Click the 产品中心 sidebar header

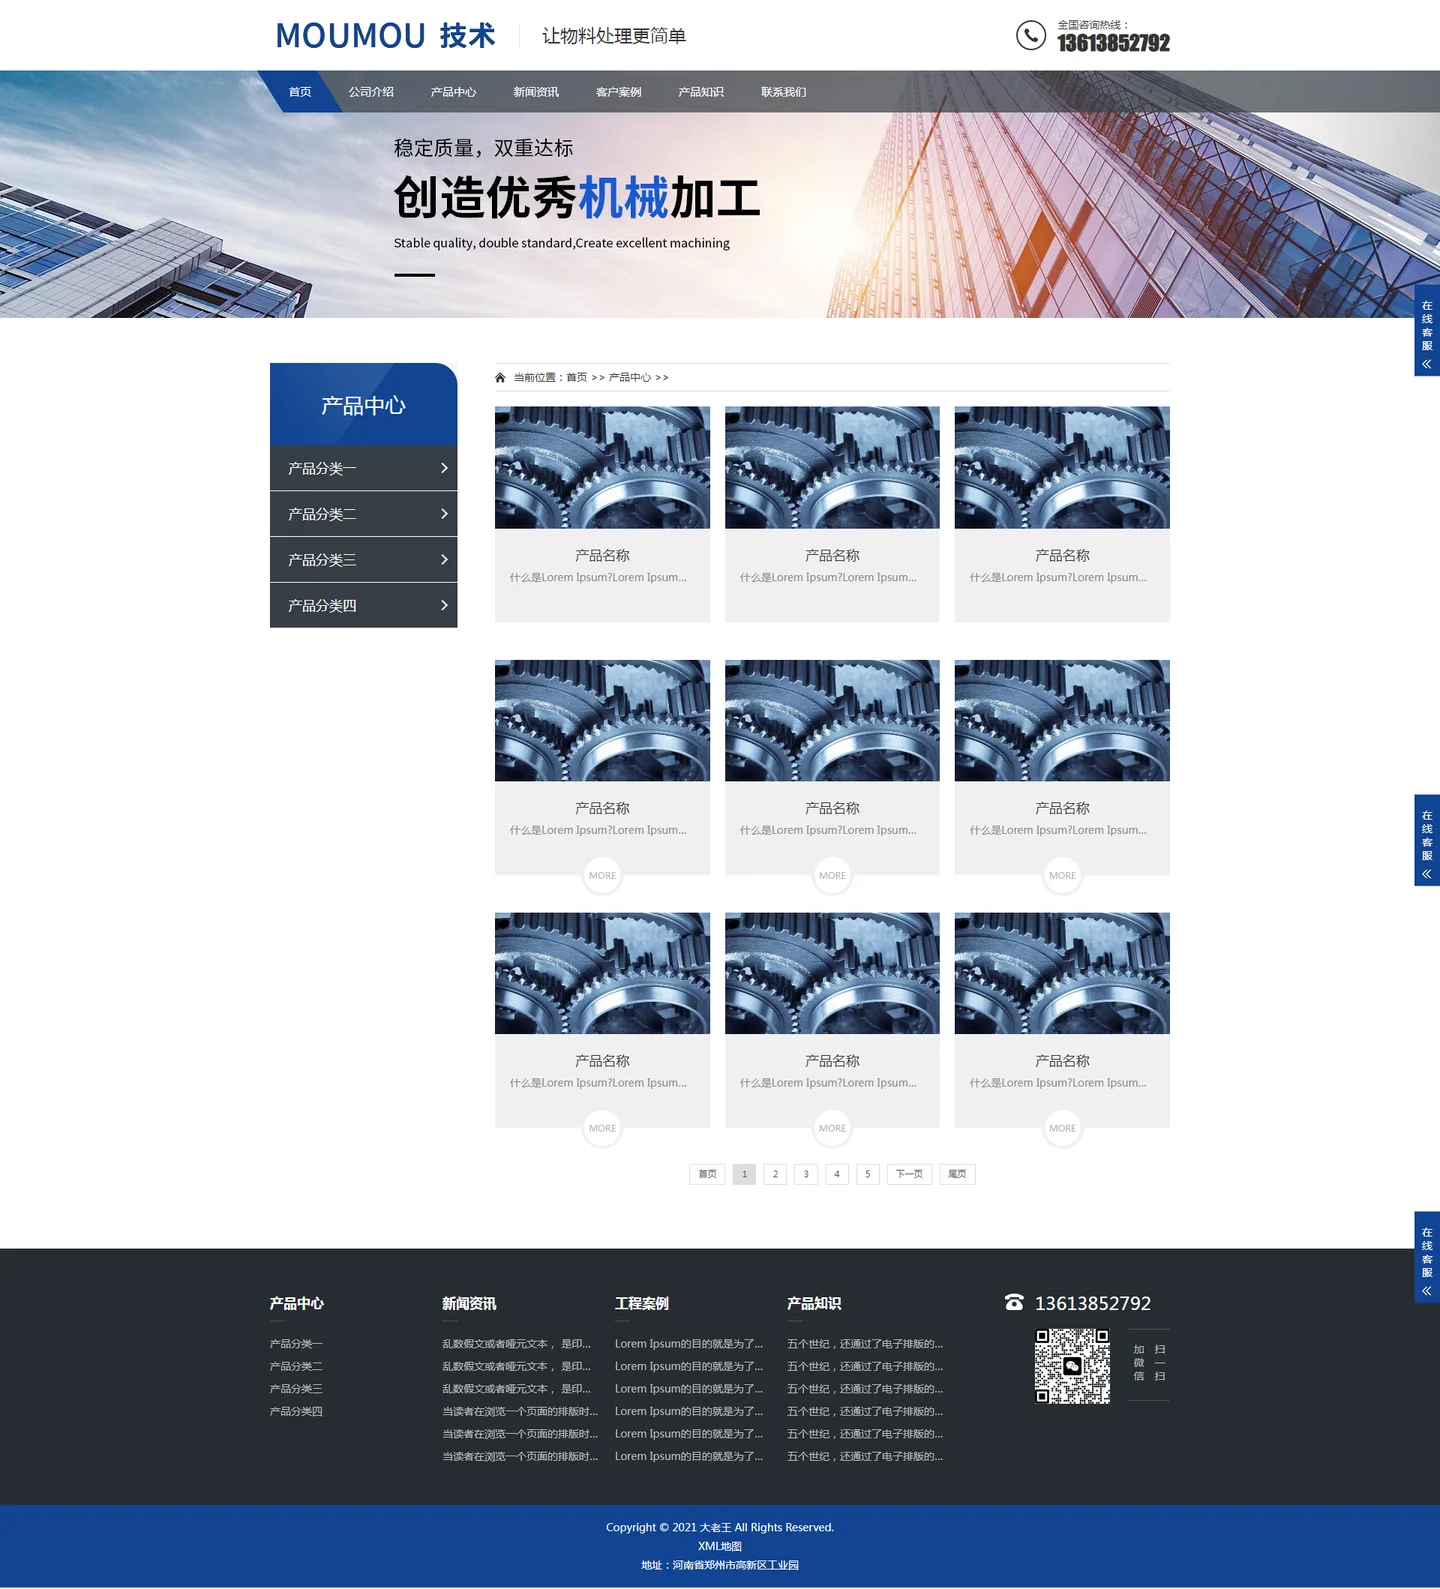click(363, 405)
